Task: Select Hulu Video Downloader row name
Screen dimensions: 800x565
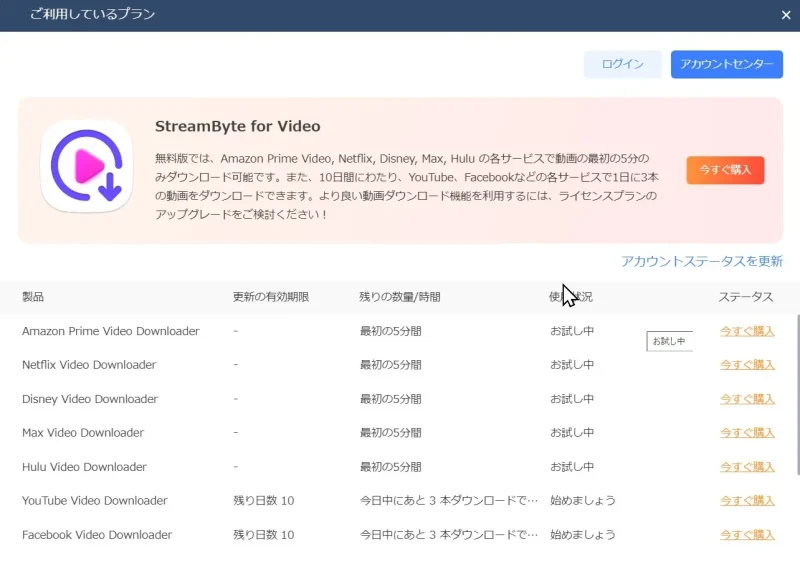Action: click(84, 467)
